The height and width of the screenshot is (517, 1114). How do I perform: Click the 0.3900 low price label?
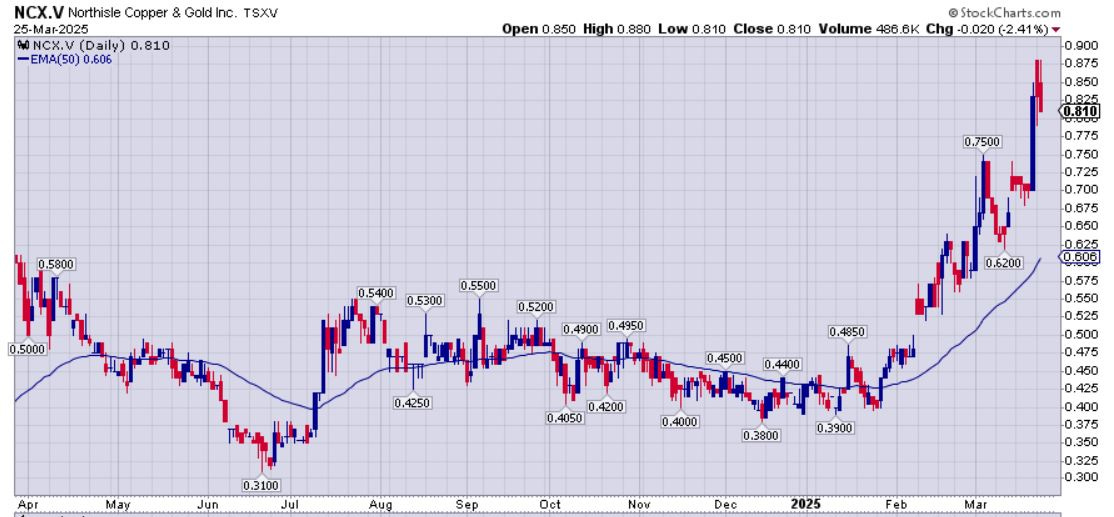point(835,428)
